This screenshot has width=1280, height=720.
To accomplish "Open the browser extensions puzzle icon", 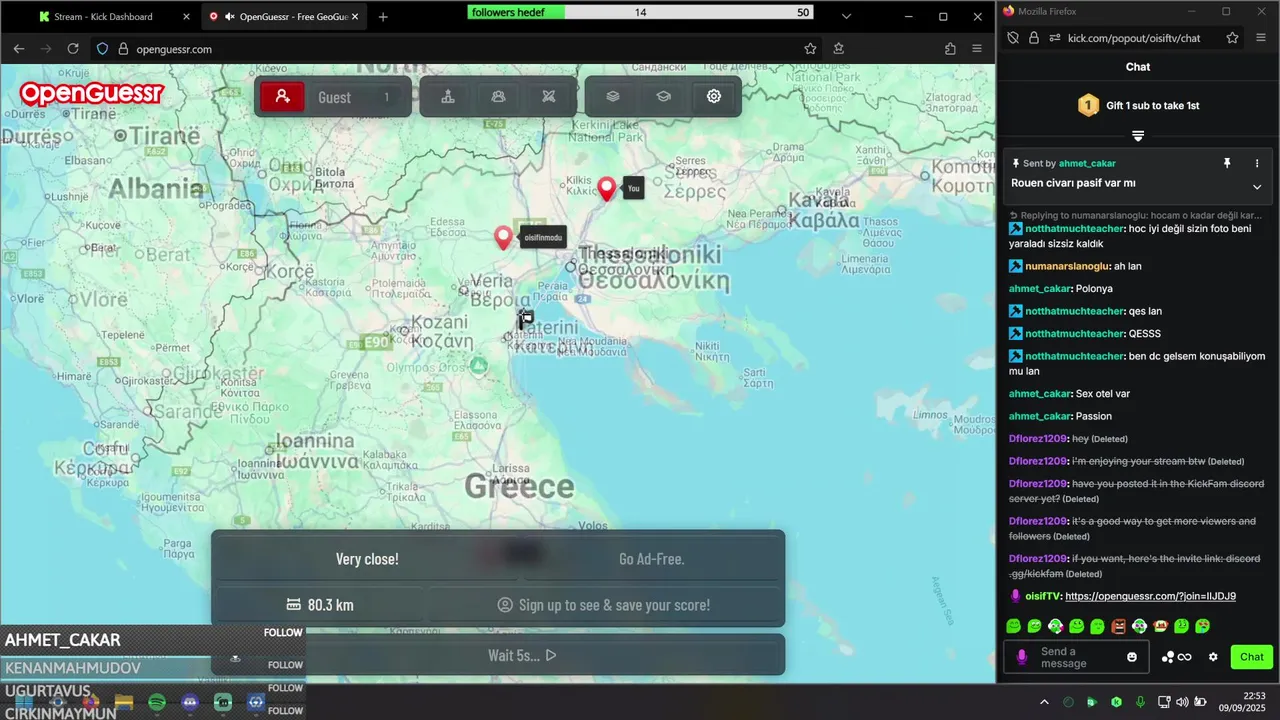I will [x=950, y=49].
